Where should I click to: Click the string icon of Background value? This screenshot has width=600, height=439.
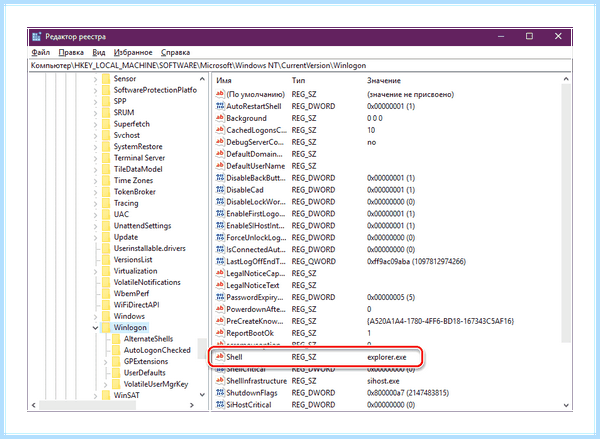(220, 118)
